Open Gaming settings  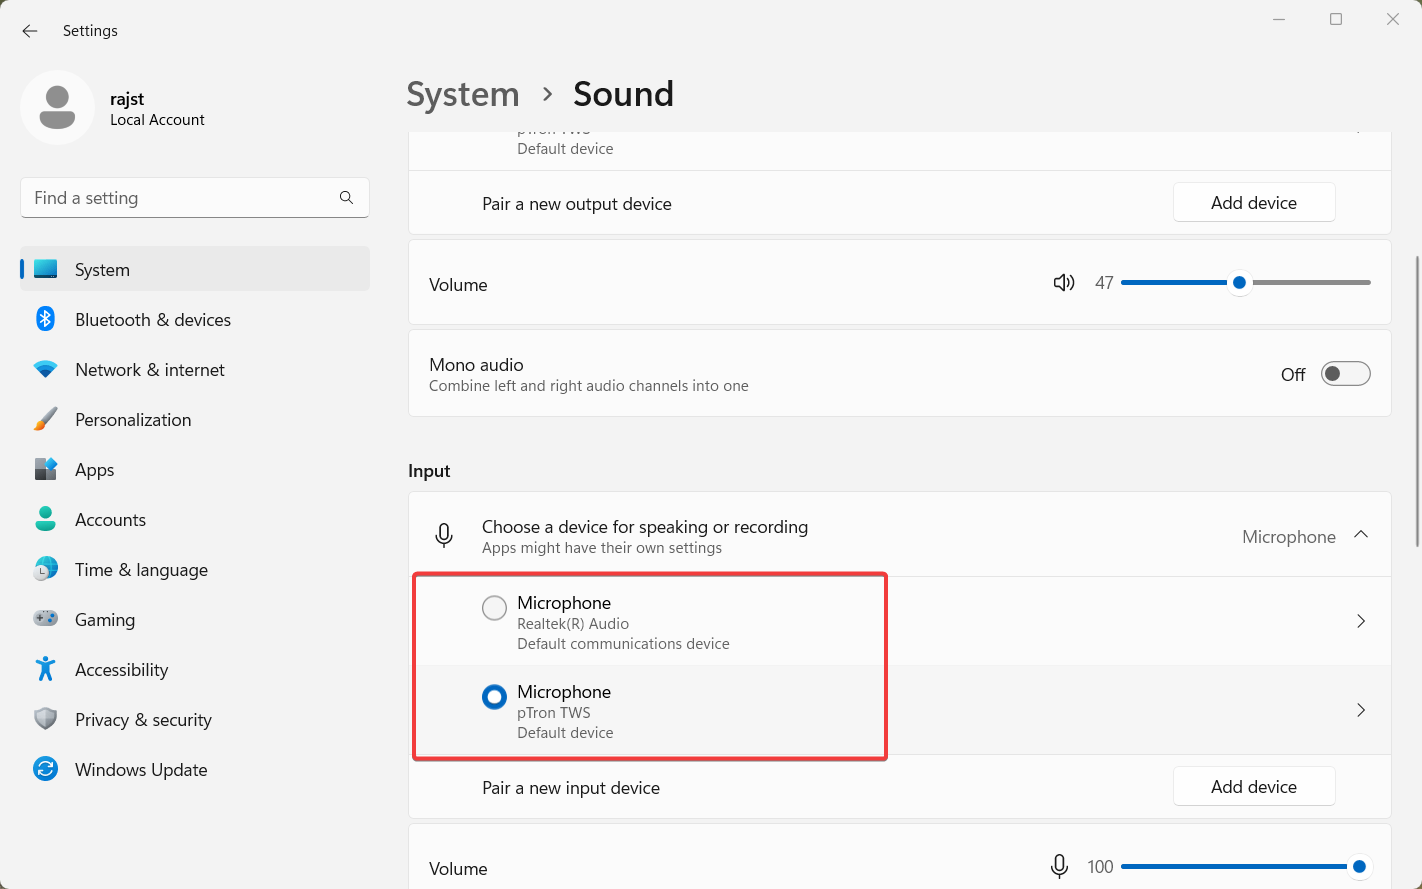point(195,619)
